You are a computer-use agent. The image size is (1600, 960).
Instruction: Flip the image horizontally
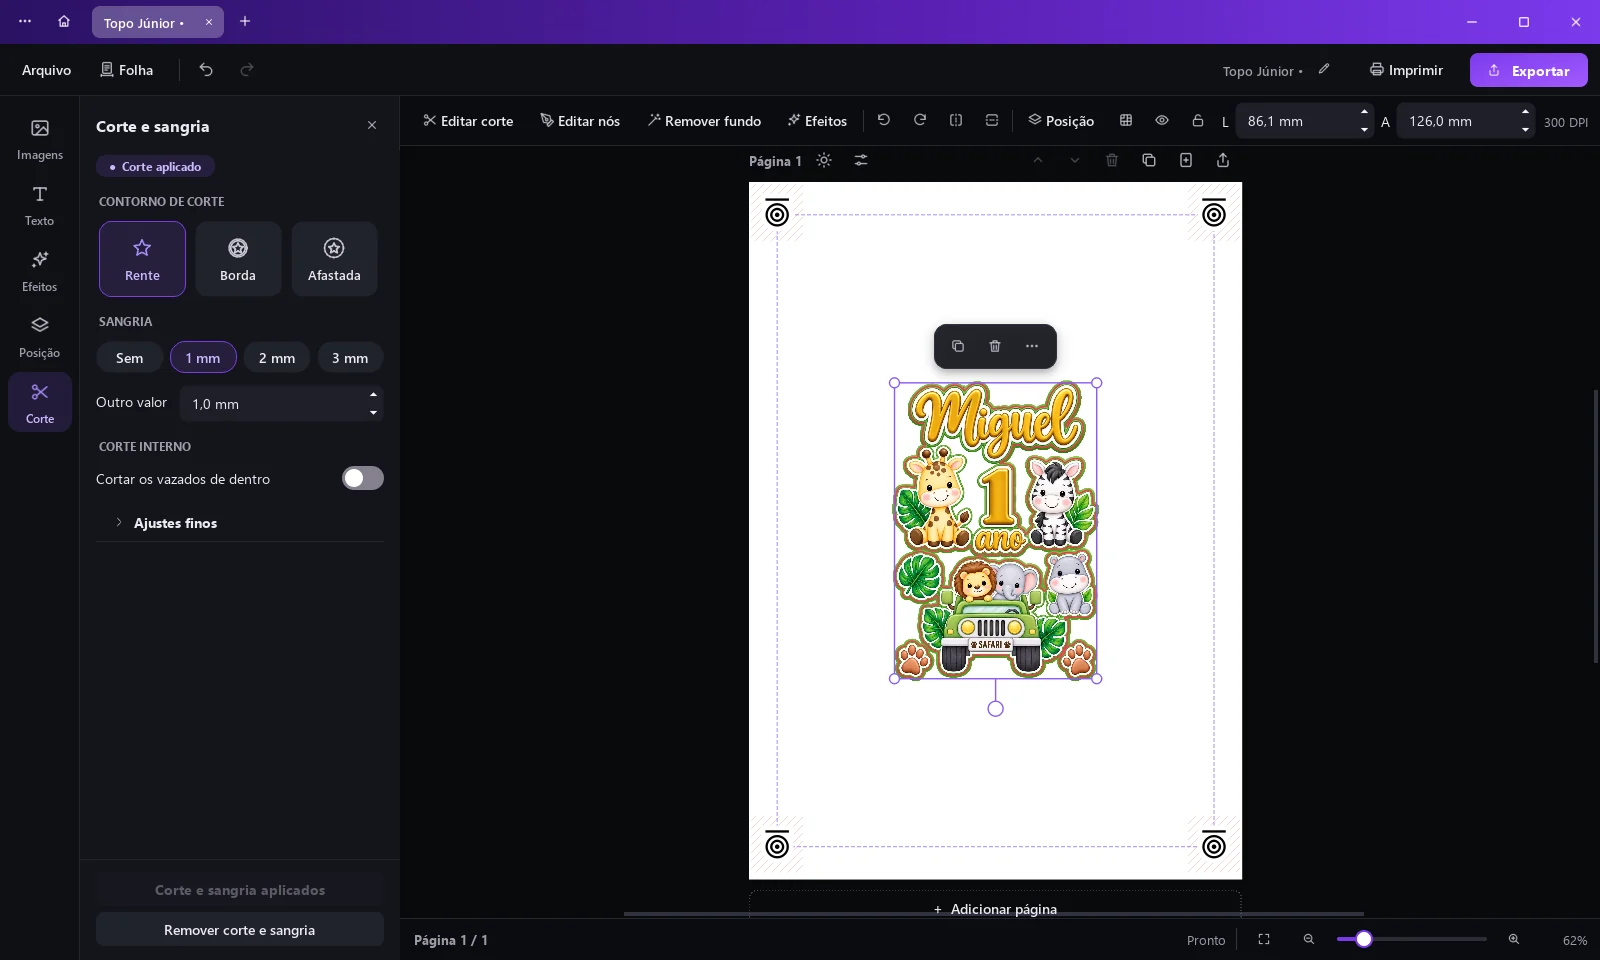click(956, 120)
